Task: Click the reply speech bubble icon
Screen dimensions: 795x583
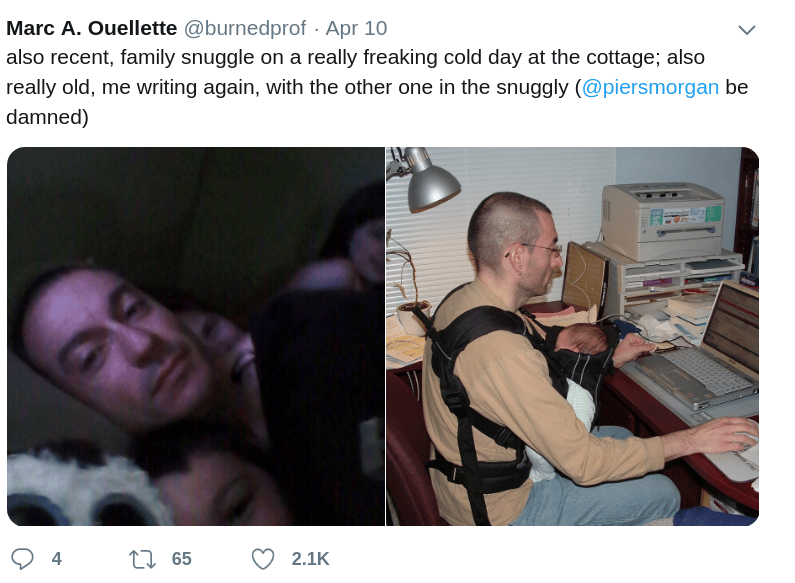Action: tap(22, 559)
